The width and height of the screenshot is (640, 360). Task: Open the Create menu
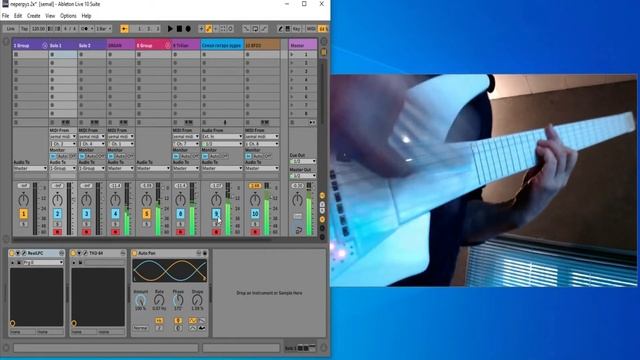click(33, 16)
